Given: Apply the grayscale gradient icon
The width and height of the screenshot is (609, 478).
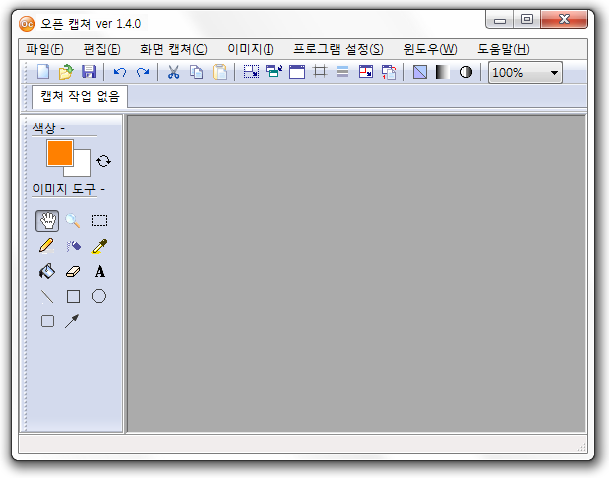Looking at the screenshot, I should pyautogui.click(x=442, y=72).
